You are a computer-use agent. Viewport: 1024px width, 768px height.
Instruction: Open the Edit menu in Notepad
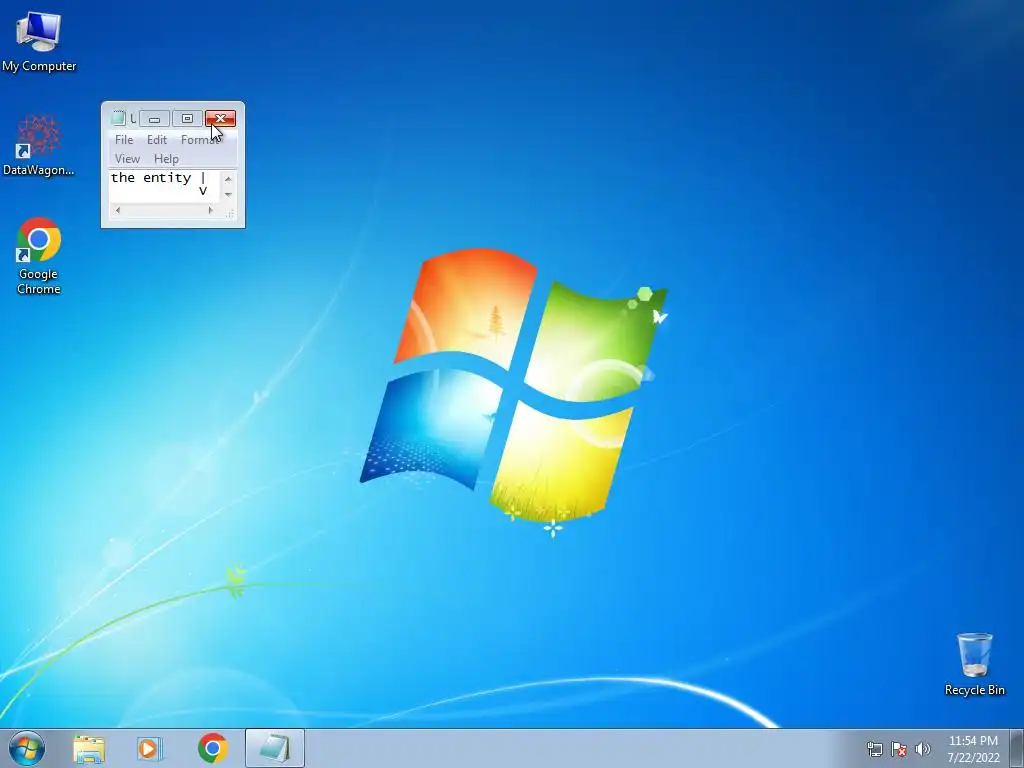pos(157,140)
